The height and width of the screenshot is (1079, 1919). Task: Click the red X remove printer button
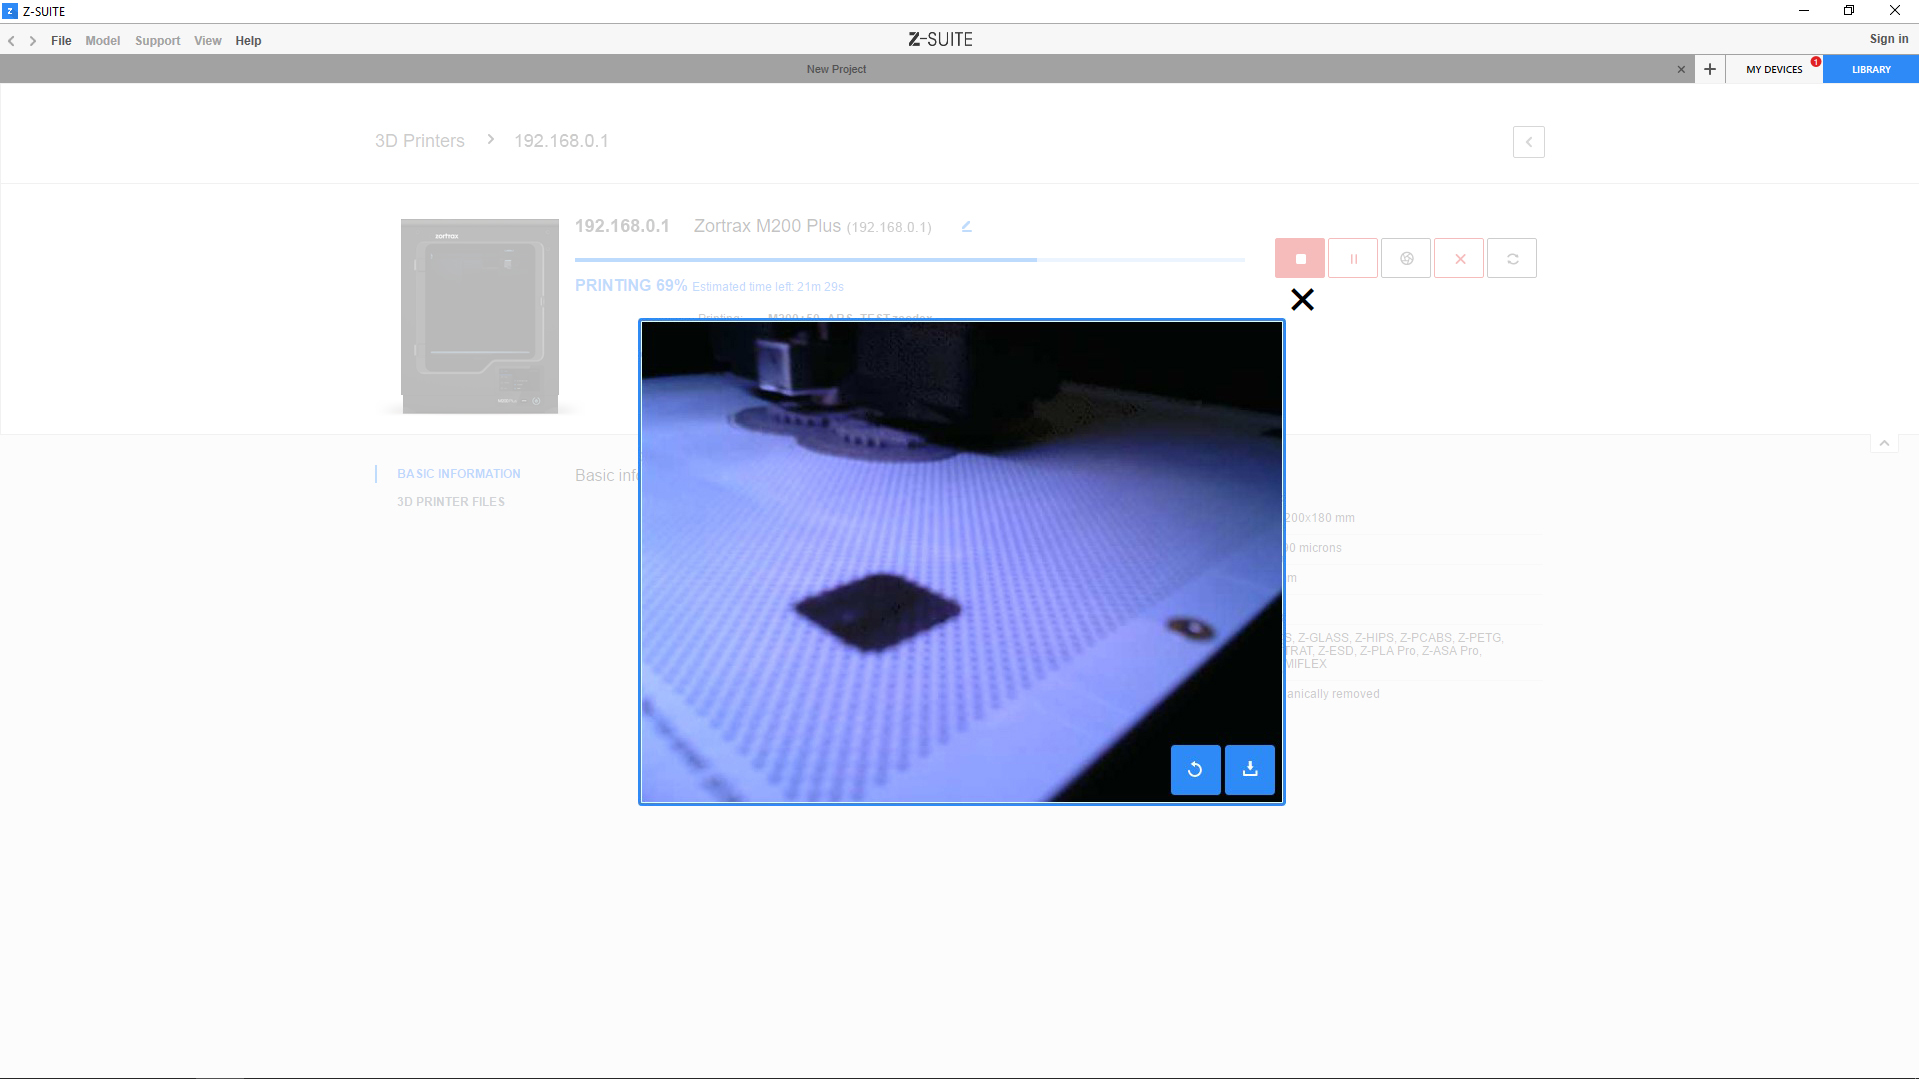(x=1459, y=258)
